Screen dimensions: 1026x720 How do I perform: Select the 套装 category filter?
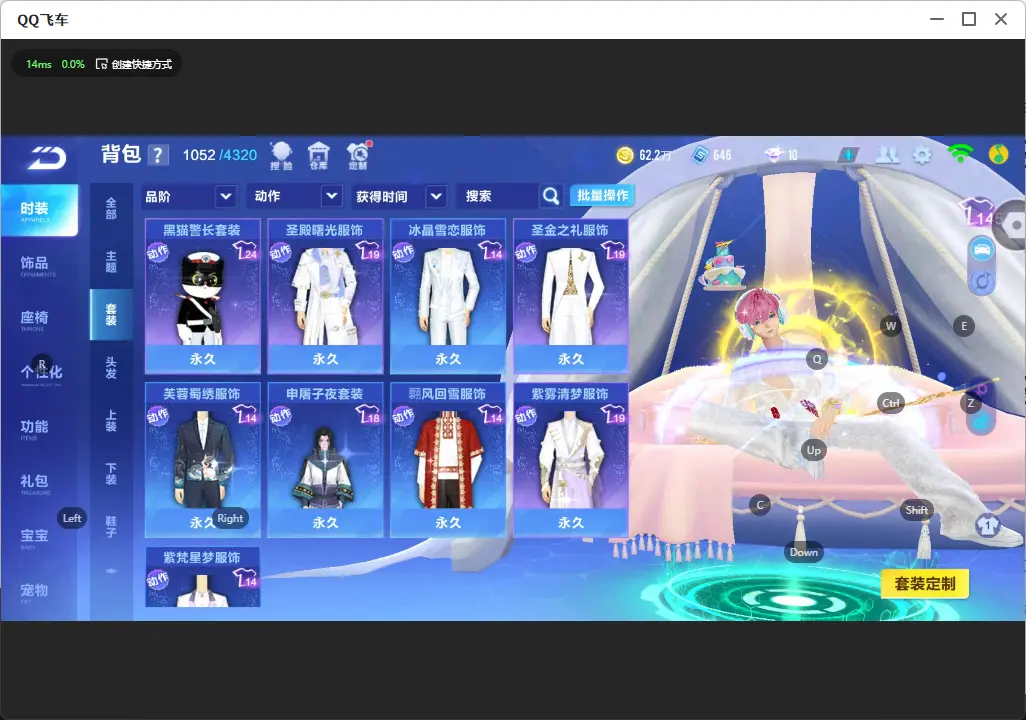pos(111,314)
